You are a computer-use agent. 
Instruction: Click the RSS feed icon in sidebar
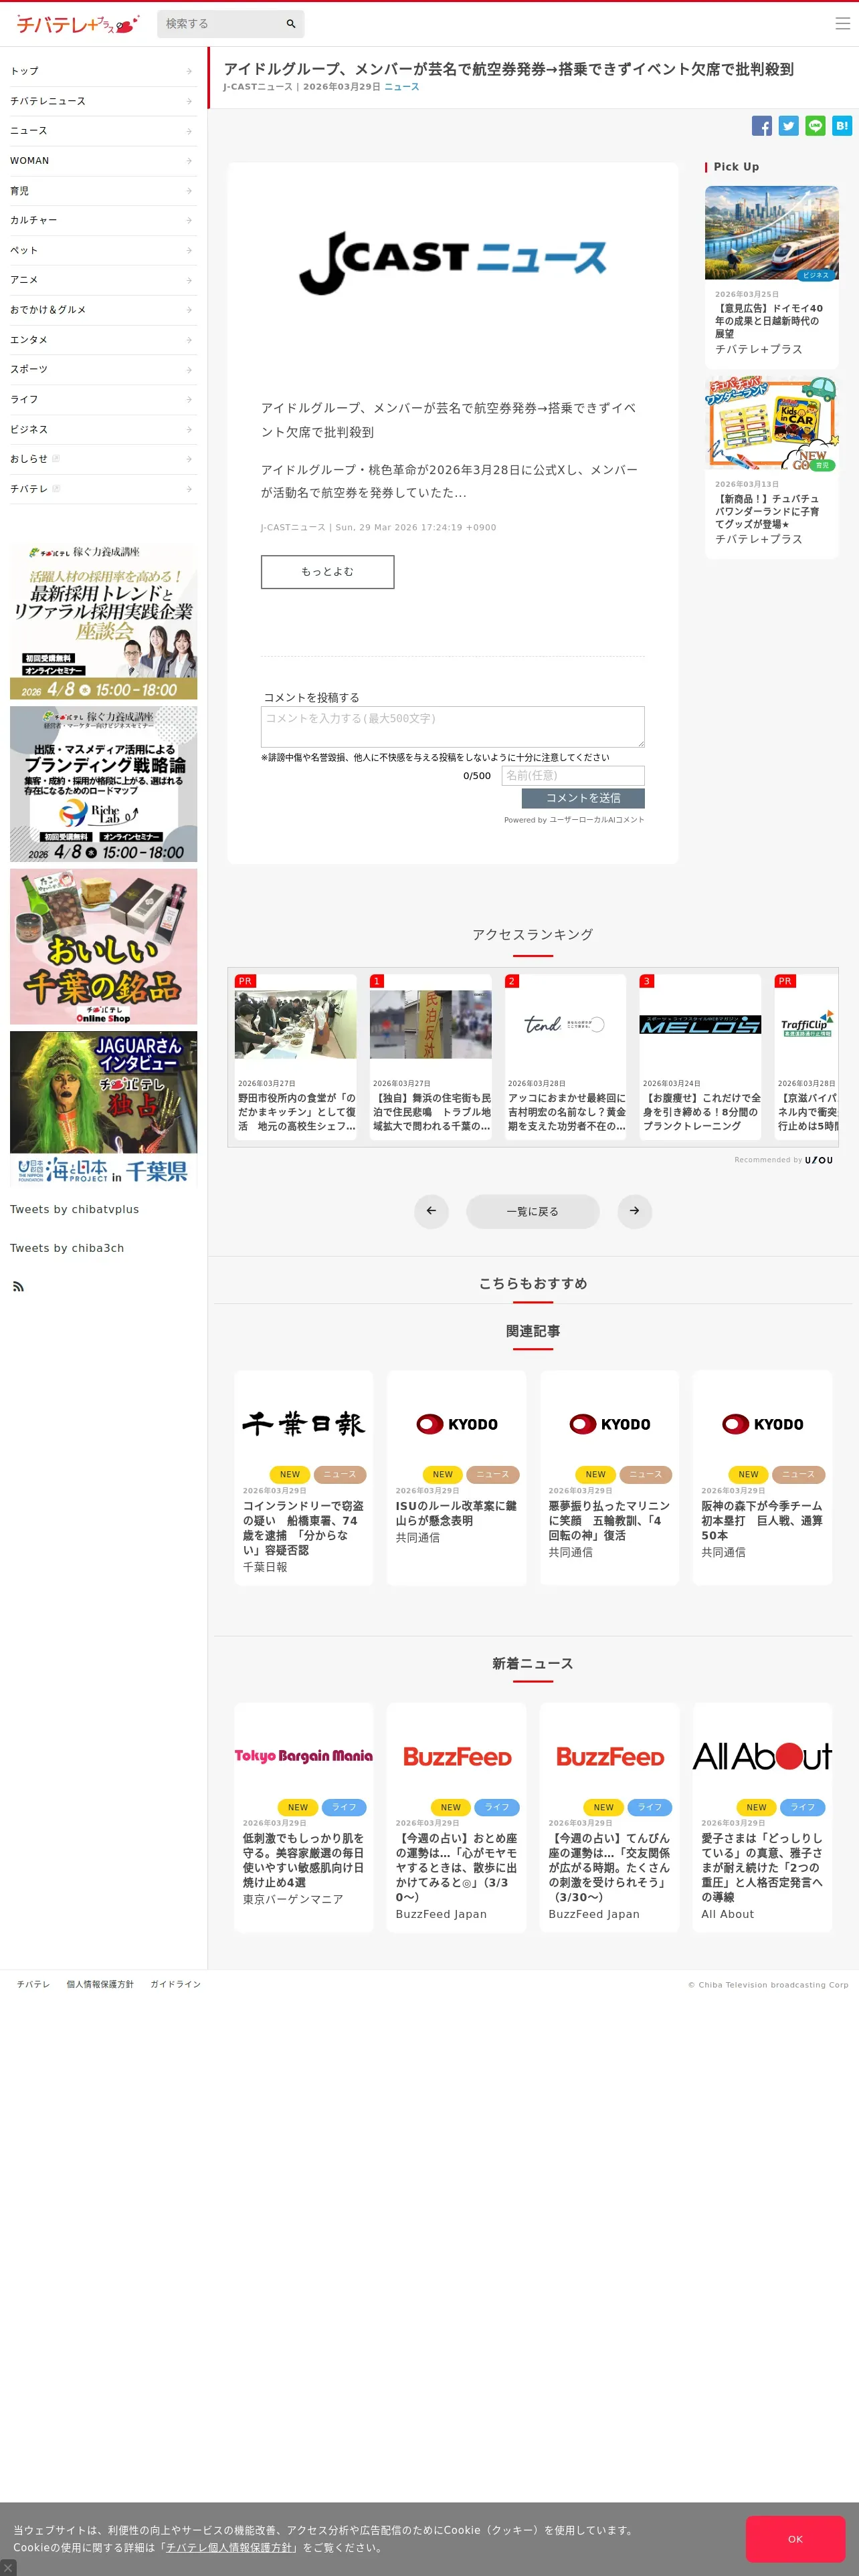18,1286
